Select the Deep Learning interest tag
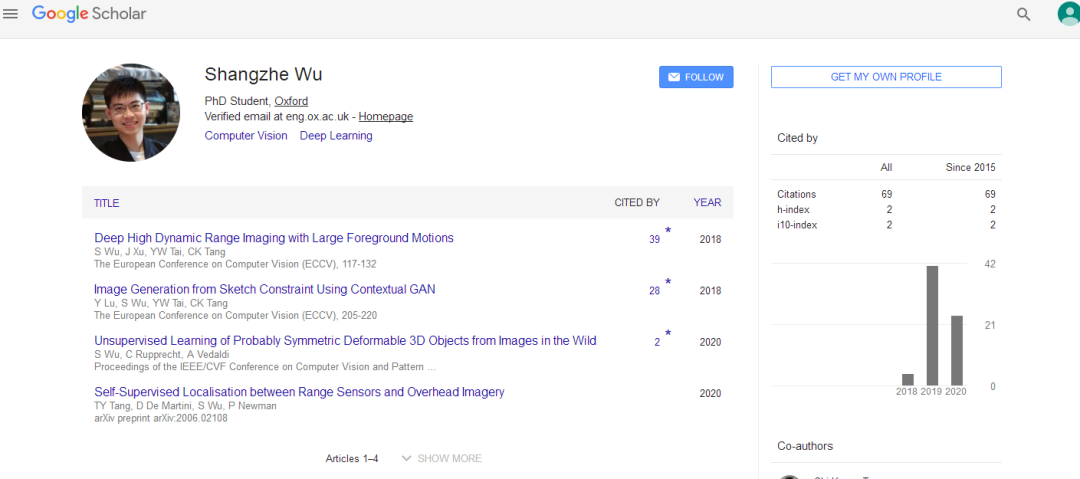This screenshot has width=1080, height=479. pos(336,136)
